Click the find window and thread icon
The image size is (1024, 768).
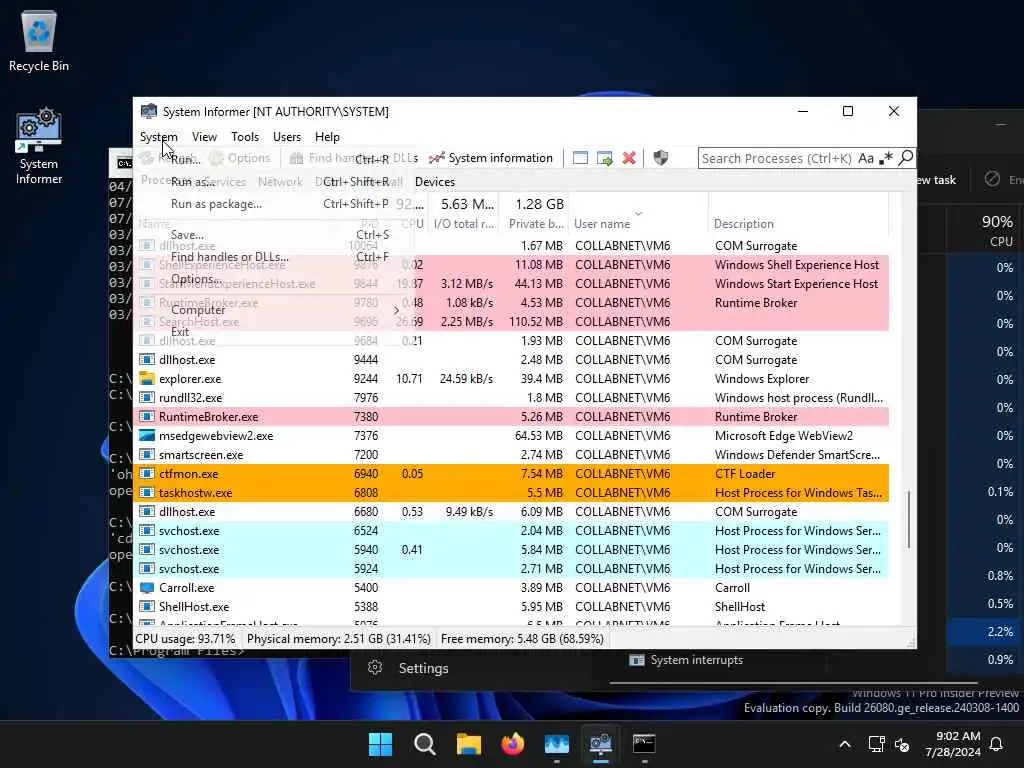point(605,158)
